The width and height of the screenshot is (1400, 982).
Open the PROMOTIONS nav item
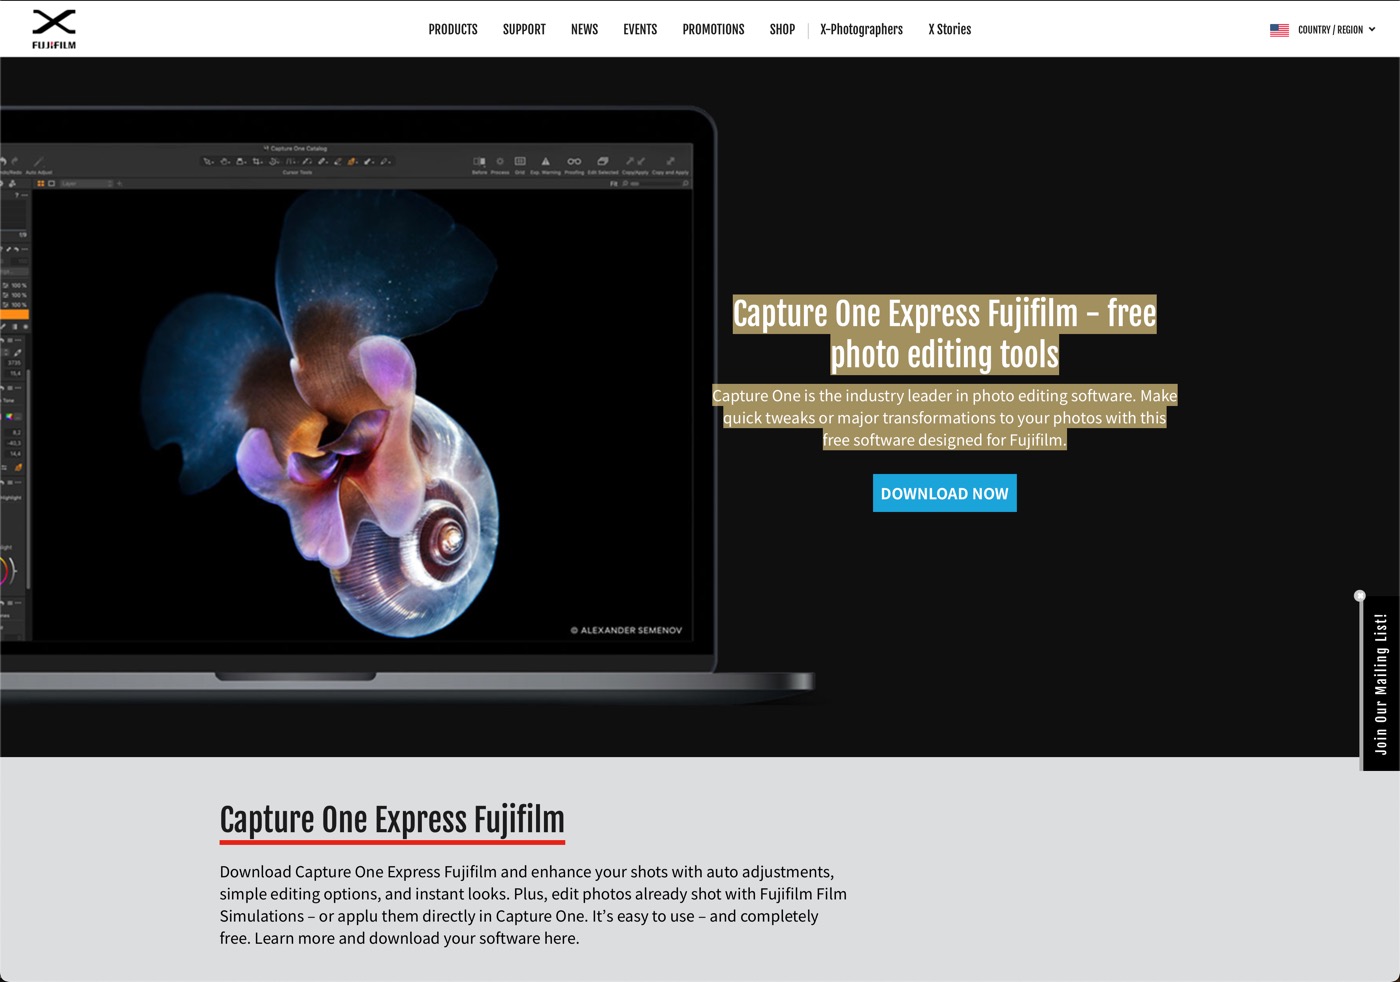[x=713, y=30]
